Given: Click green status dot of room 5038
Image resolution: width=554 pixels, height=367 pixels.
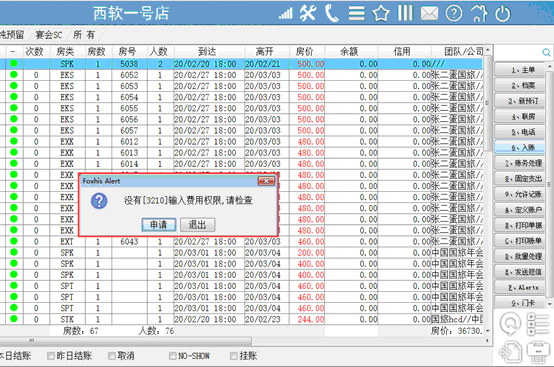Looking at the screenshot, I should click(14, 64).
